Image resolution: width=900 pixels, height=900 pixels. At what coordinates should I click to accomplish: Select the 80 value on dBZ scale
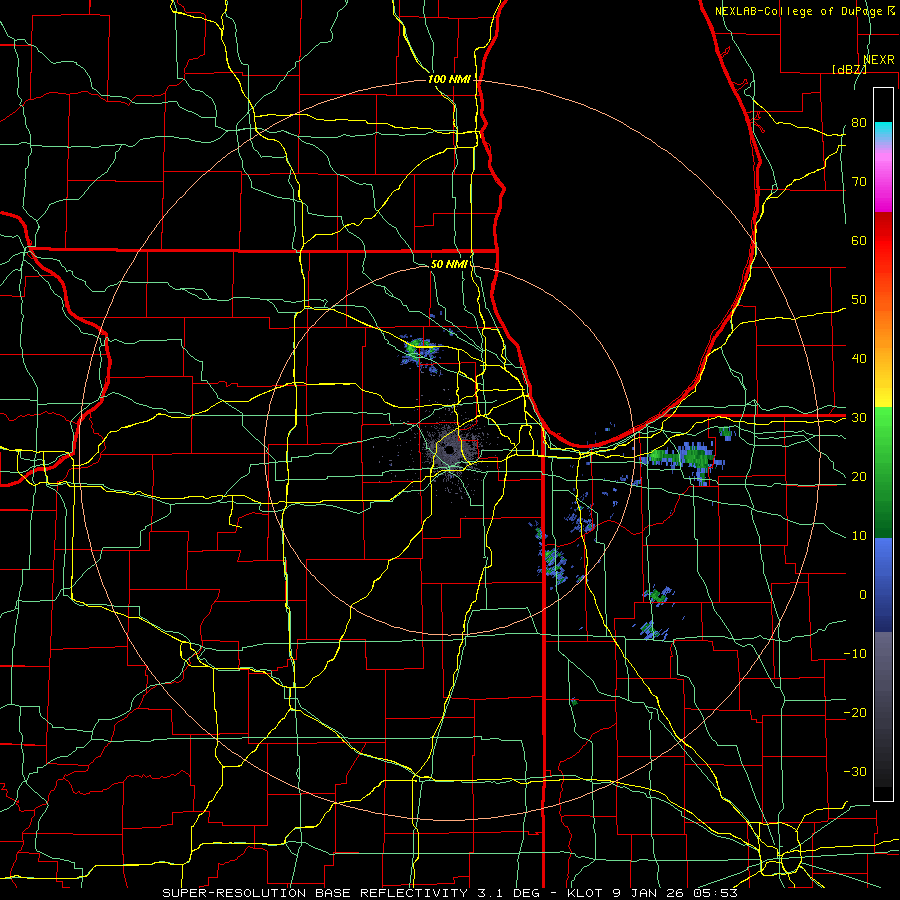pos(859,122)
